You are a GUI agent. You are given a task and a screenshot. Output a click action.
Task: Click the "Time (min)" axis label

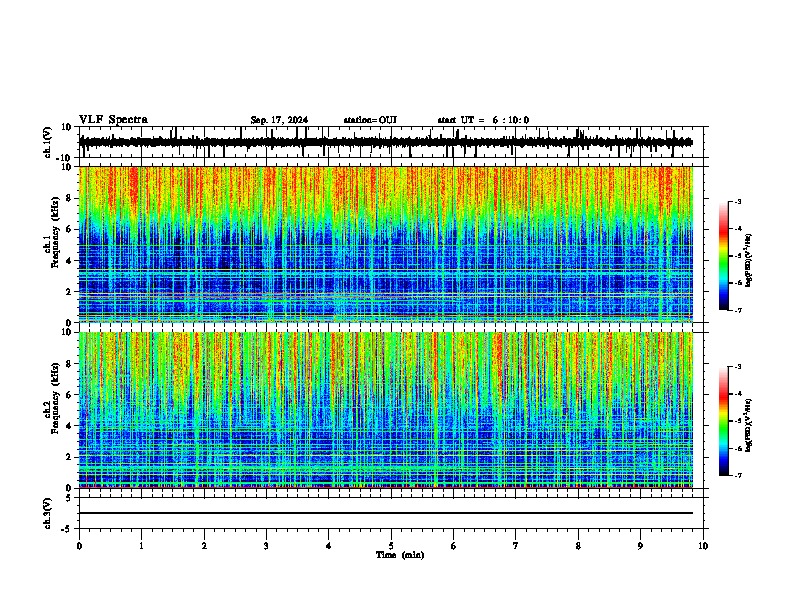pos(400,555)
